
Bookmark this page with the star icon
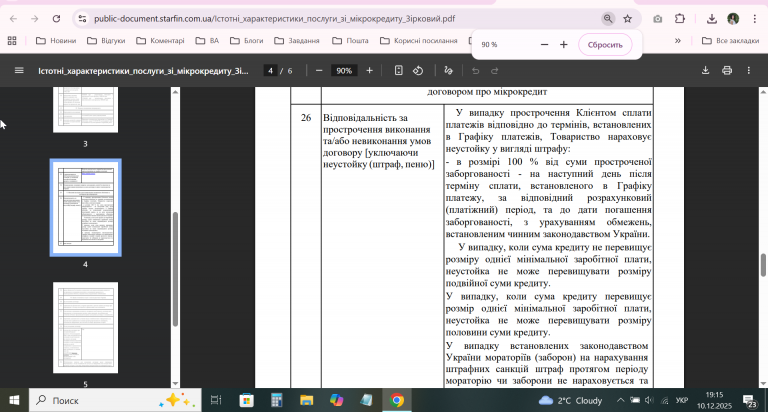(x=627, y=18)
